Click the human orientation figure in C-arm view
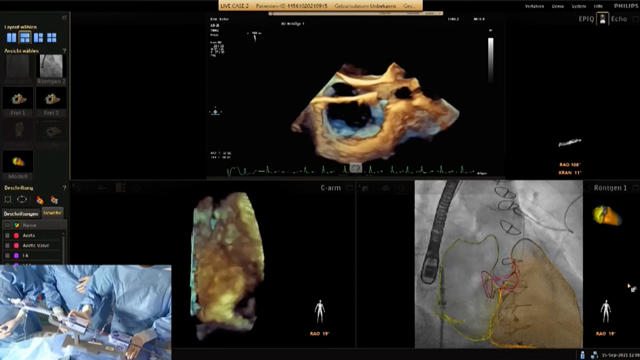This screenshot has height=360, width=640. (x=320, y=312)
